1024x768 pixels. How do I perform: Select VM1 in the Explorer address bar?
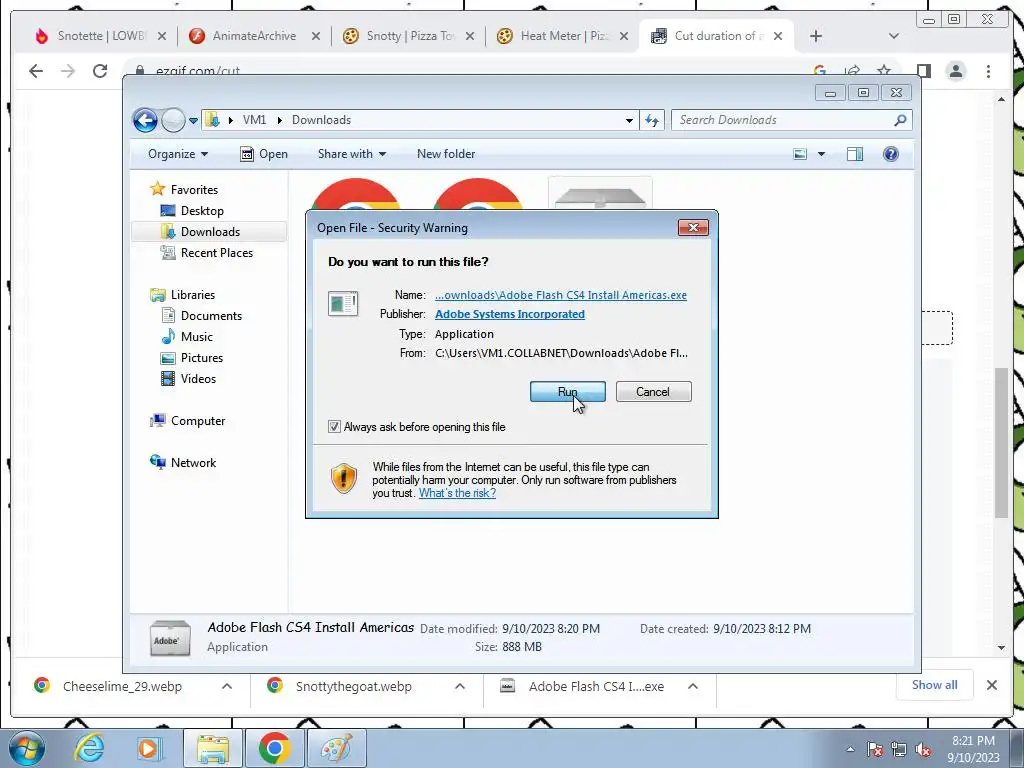(254, 120)
